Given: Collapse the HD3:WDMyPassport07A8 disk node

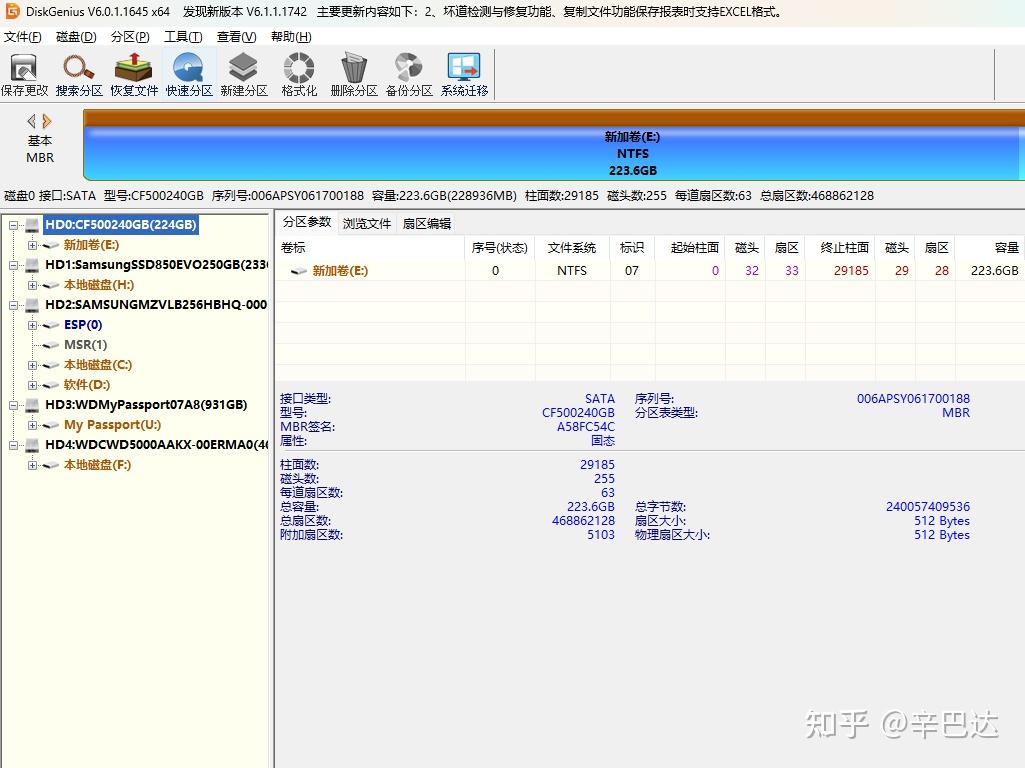Looking at the screenshot, I should pos(13,405).
